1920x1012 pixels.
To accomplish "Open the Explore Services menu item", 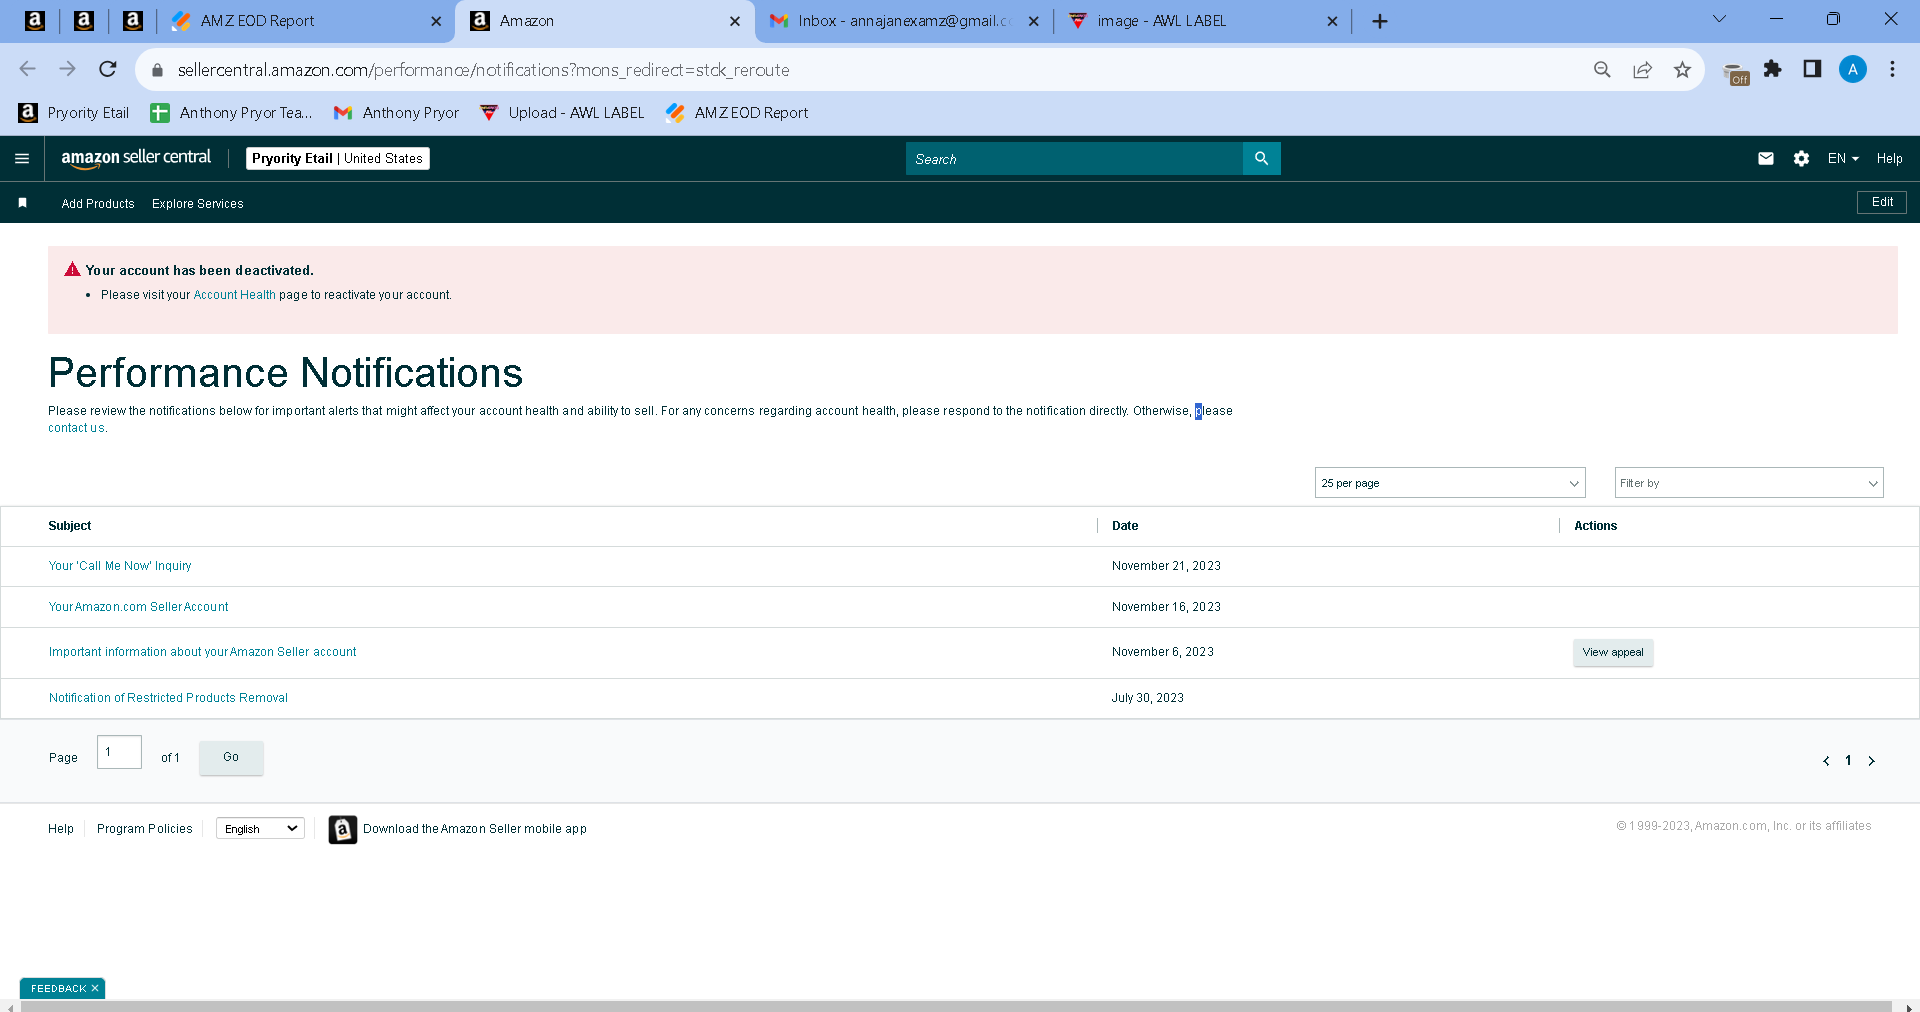I will (x=198, y=204).
